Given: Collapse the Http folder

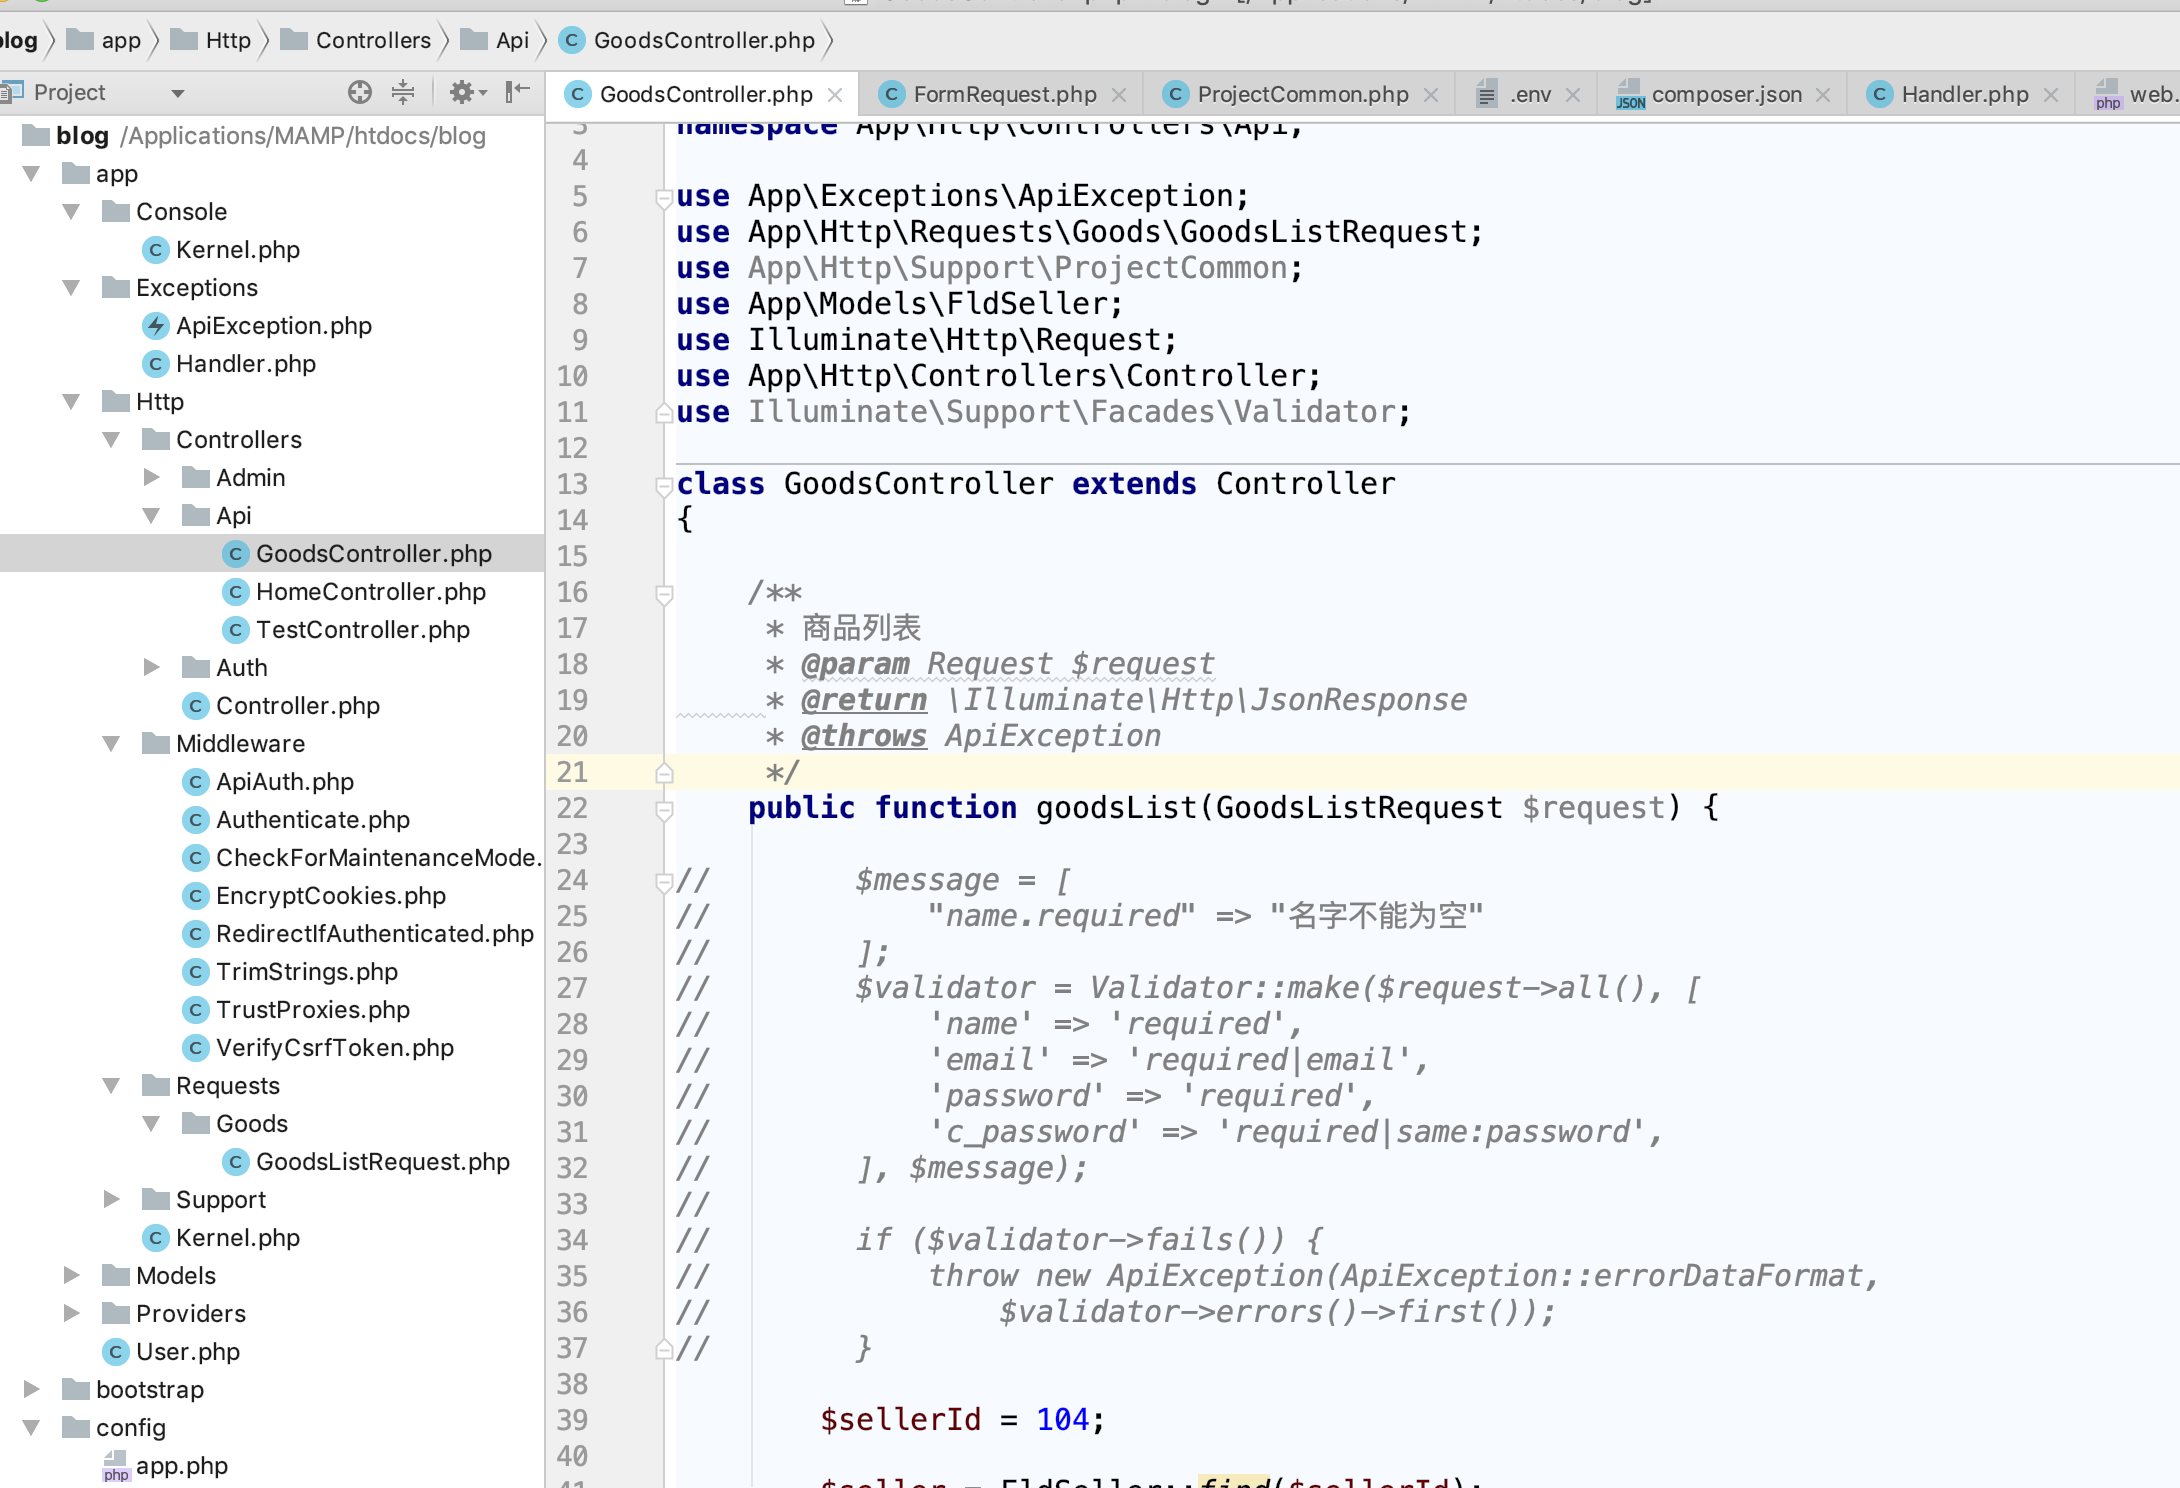Looking at the screenshot, I should click(x=71, y=402).
